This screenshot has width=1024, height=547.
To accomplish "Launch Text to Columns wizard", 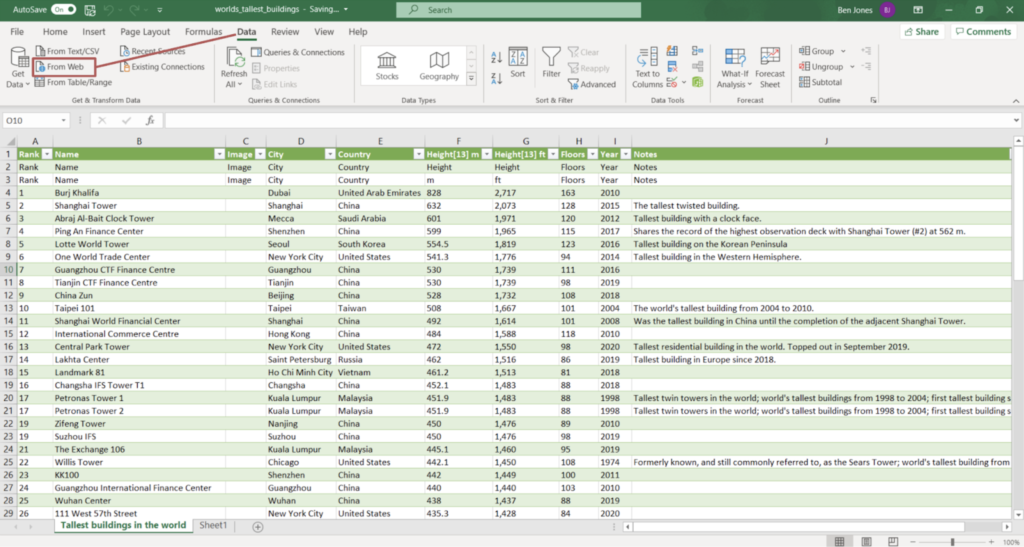I will (647, 68).
